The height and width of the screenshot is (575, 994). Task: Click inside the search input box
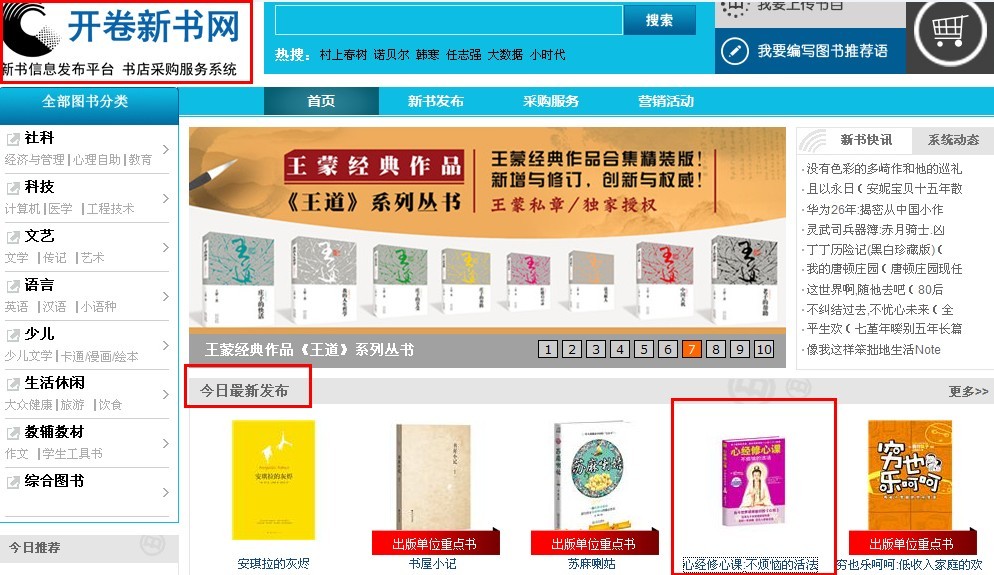tap(449, 20)
